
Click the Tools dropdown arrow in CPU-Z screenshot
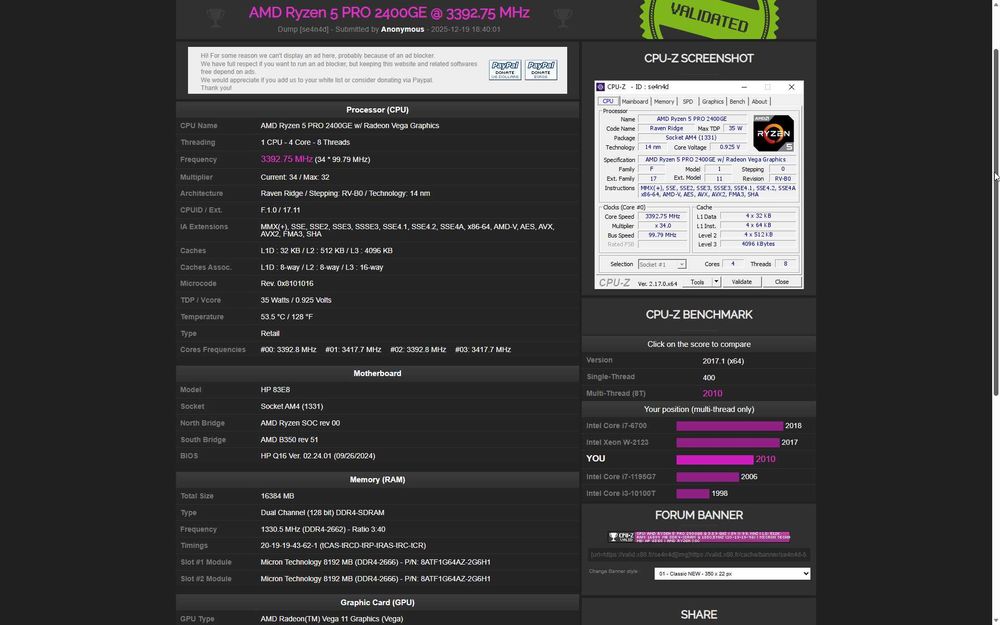(716, 282)
